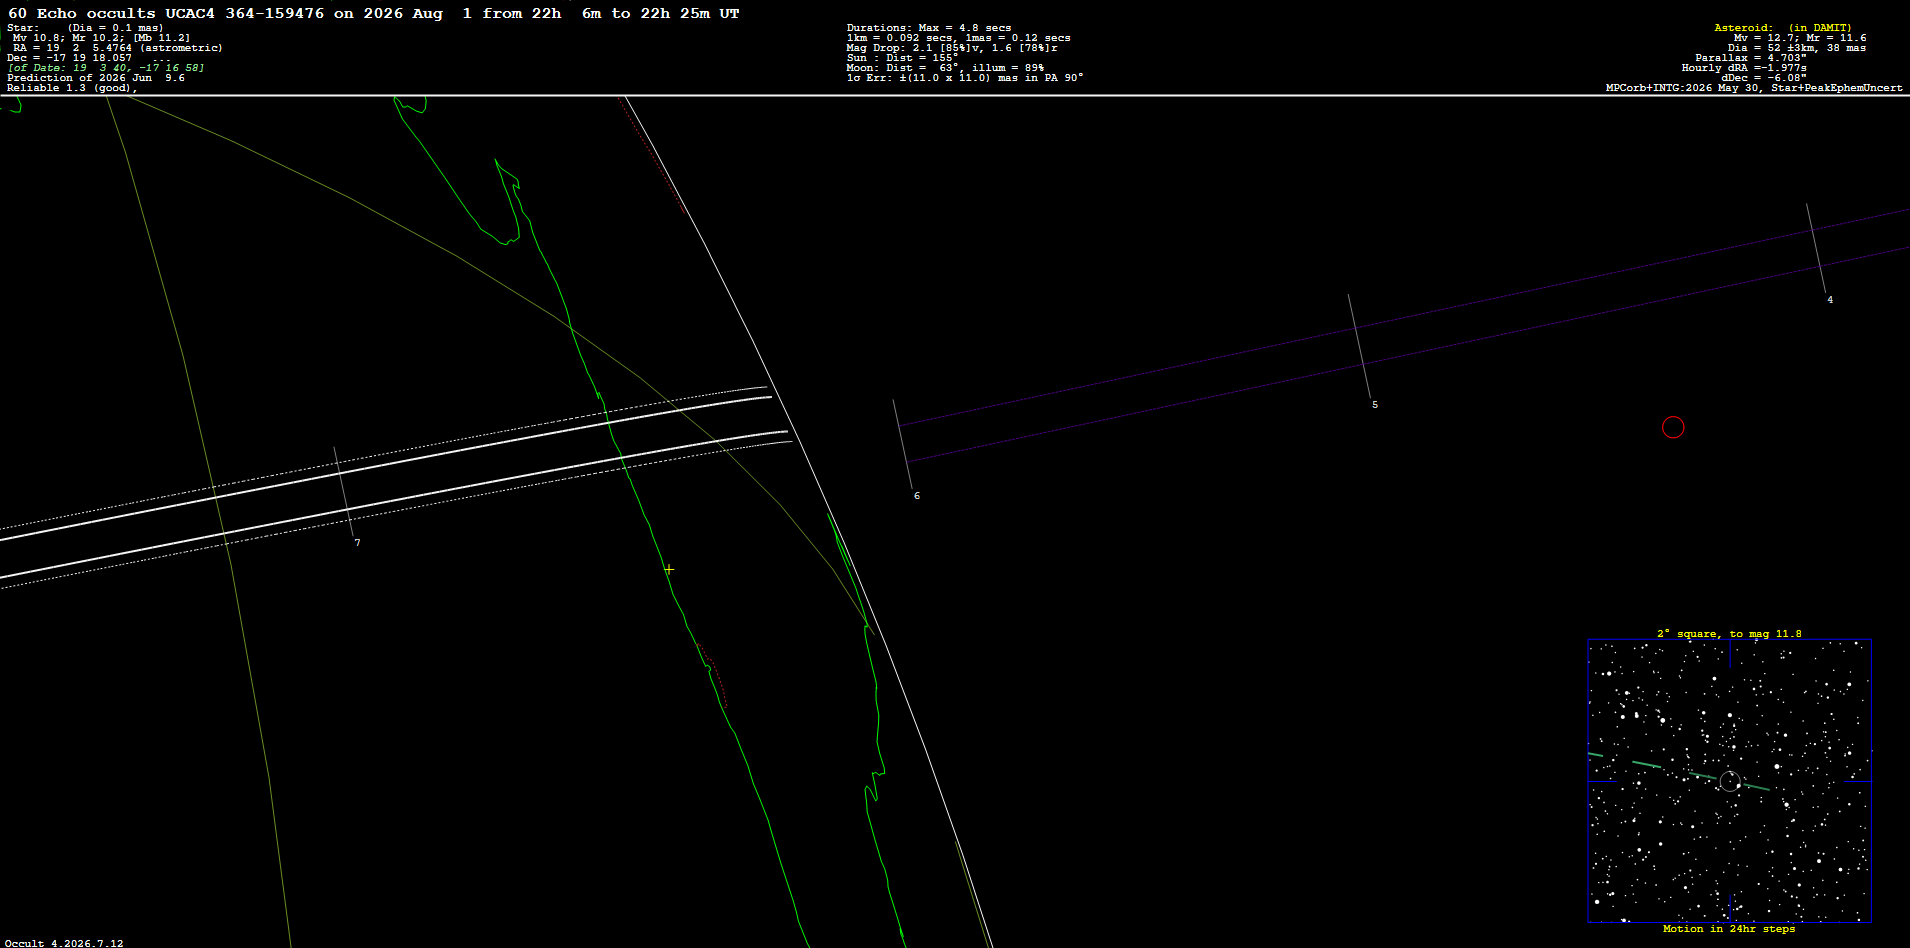The image size is (1910, 948).
Task: Click 'MPCorb+INTG:2026 May 30' source text
Action: pyautogui.click(x=1684, y=88)
